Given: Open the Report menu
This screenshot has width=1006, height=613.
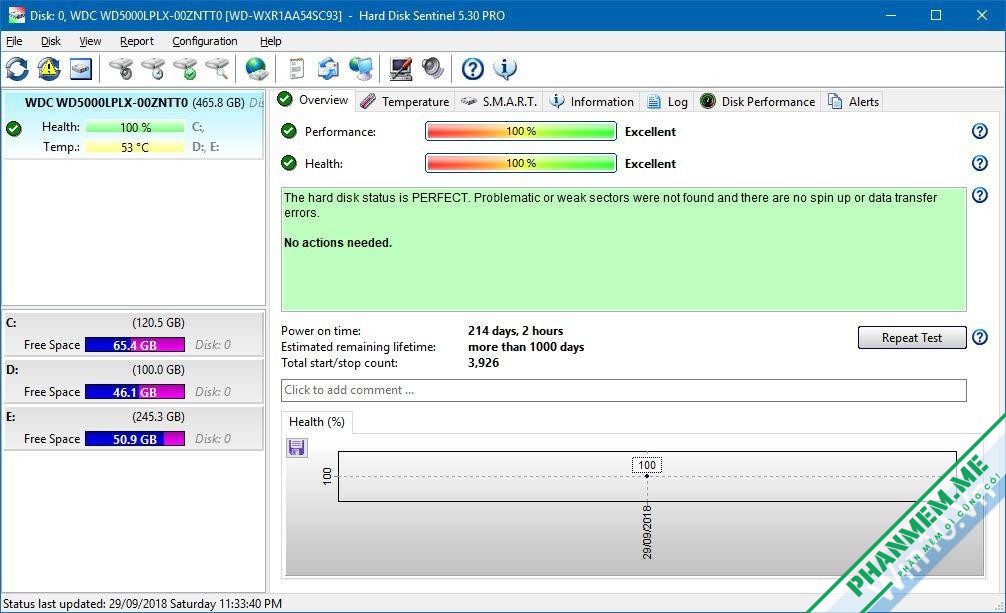Looking at the screenshot, I should point(137,41).
